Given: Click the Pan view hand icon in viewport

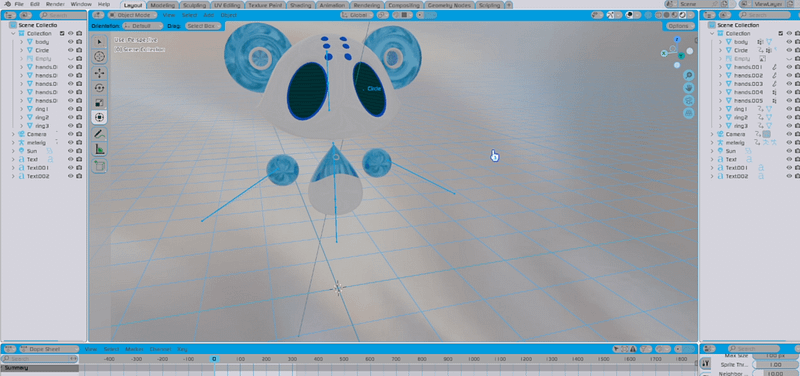Looking at the screenshot, I should pos(689,88).
